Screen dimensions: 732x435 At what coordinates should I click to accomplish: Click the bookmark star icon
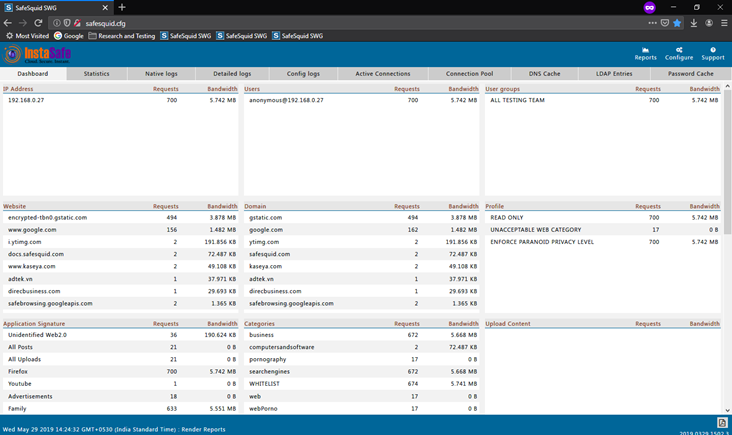coord(677,22)
